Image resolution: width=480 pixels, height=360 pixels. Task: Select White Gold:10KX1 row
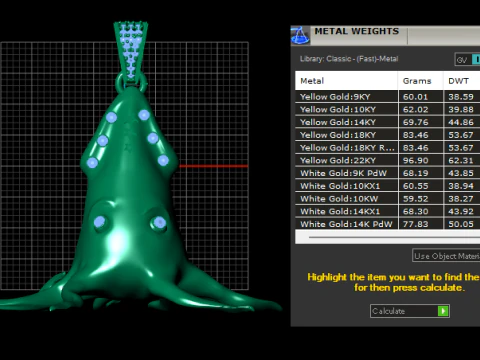[388, 186]
